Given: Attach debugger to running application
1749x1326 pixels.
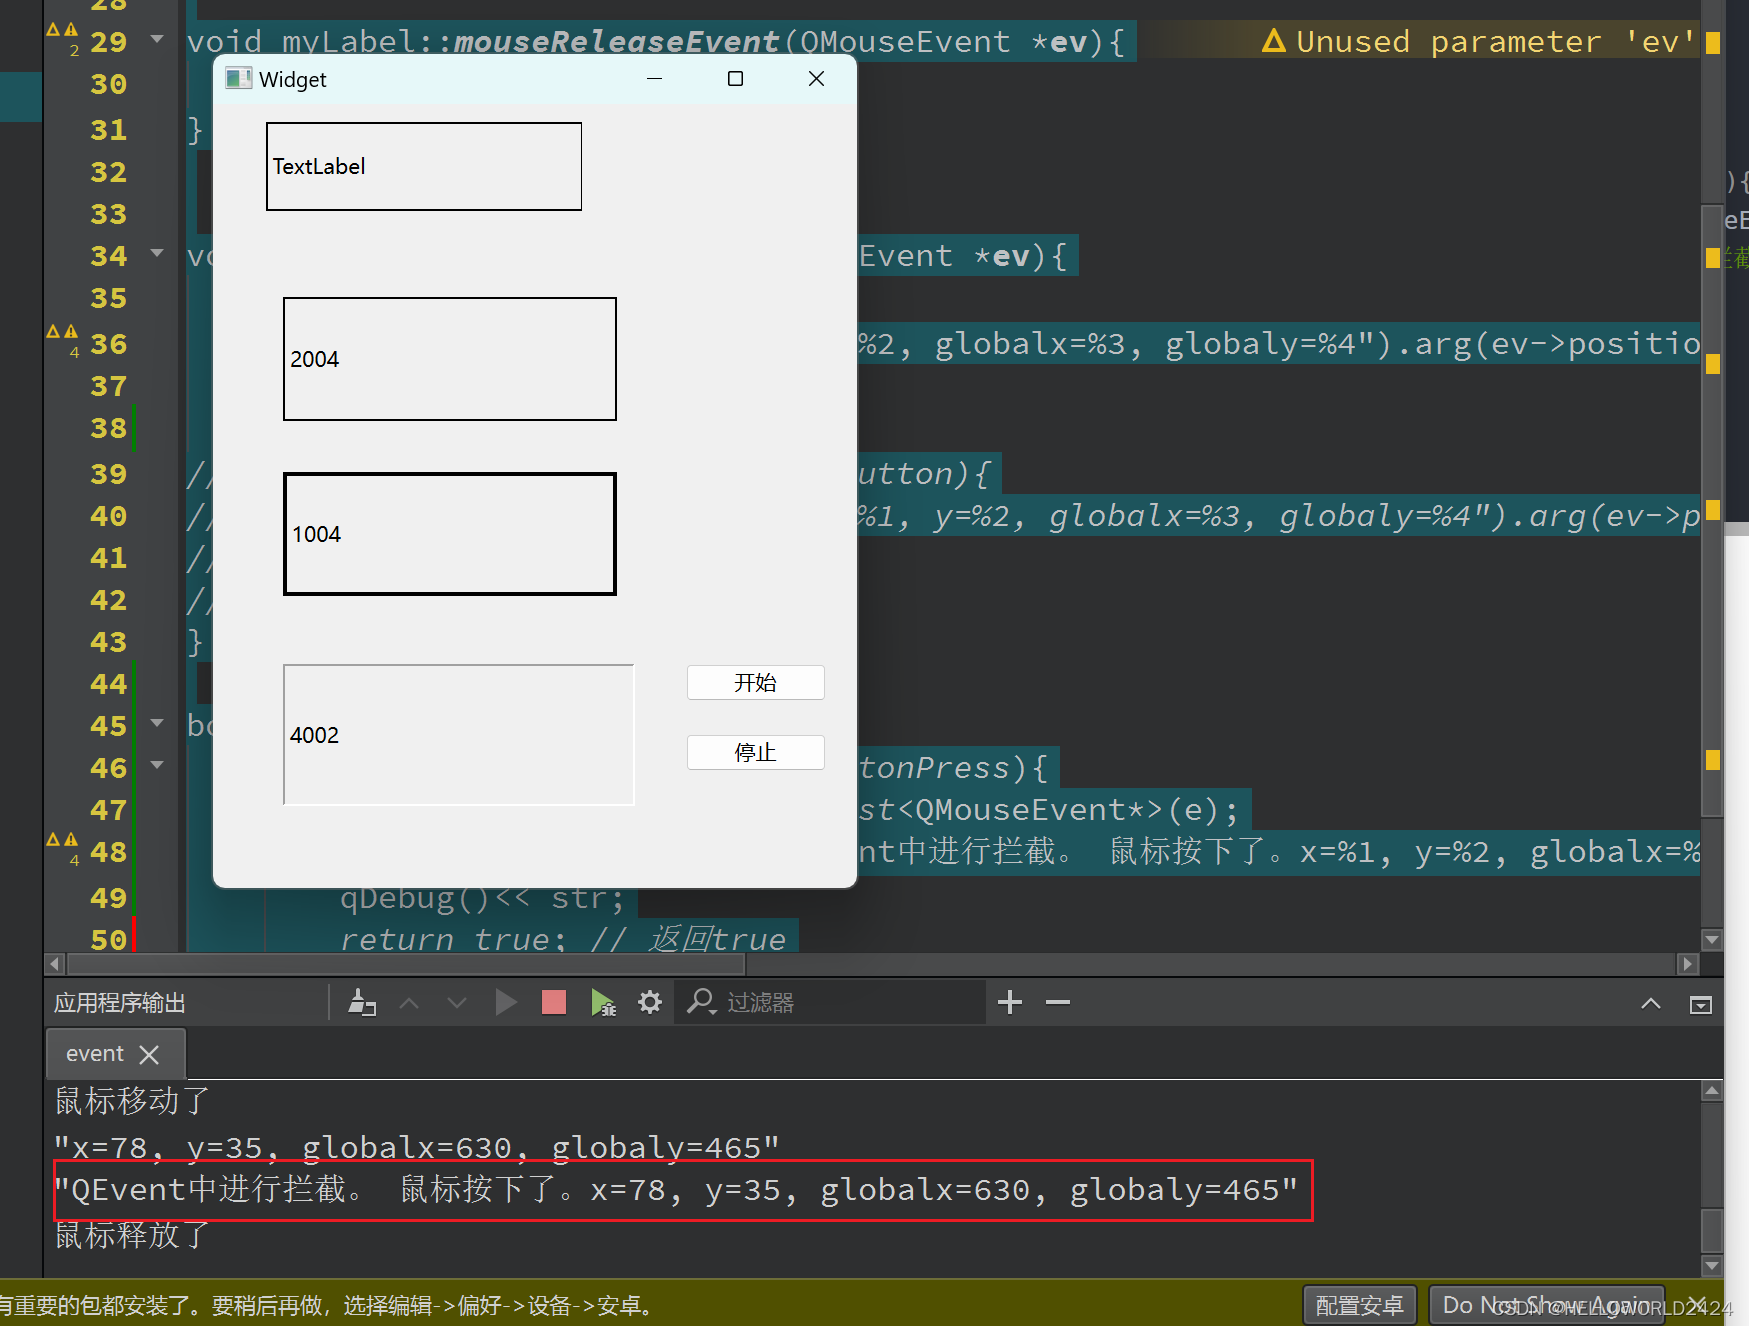Looking at the screenshot, I should point(603,1002).
